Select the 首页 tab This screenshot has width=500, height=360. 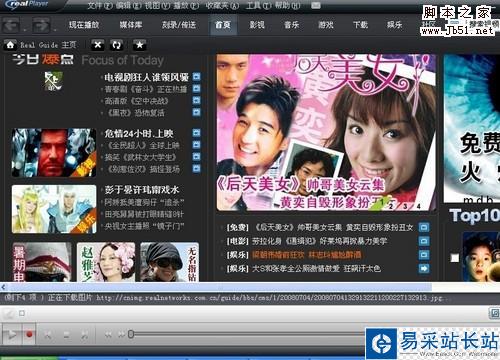coord(223,25)
